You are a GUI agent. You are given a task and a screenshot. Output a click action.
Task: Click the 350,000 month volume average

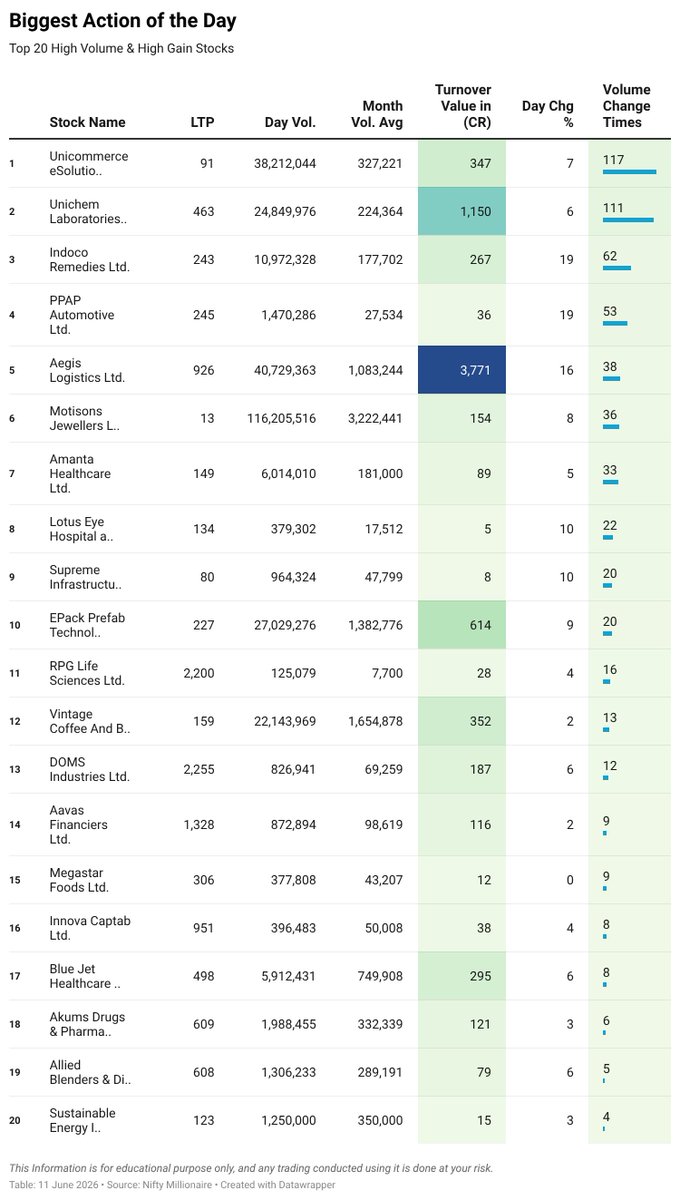[x=380, y=1120]
